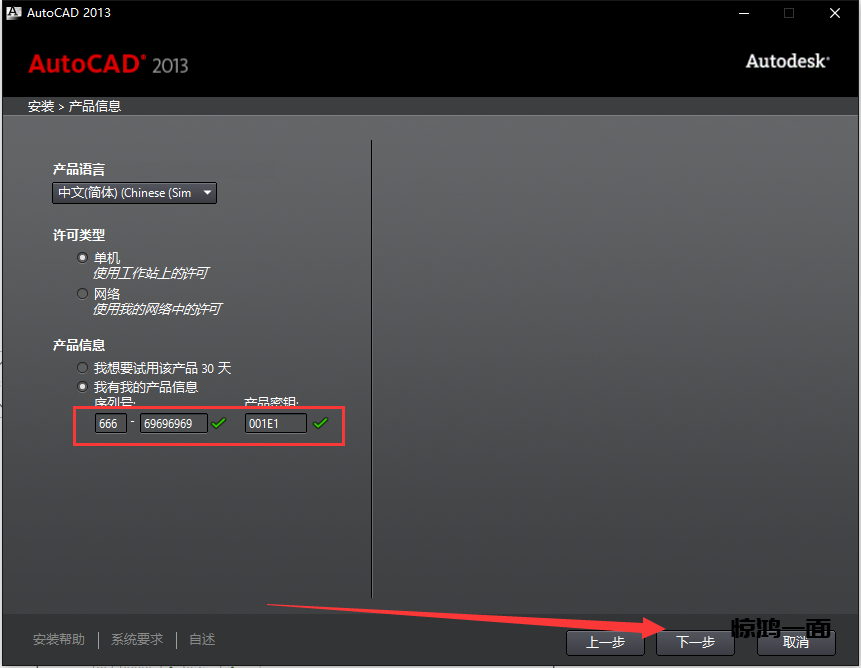Click the Autodesk logo in the header
This screenshot has width=861, height=668.
coord(787,61)
